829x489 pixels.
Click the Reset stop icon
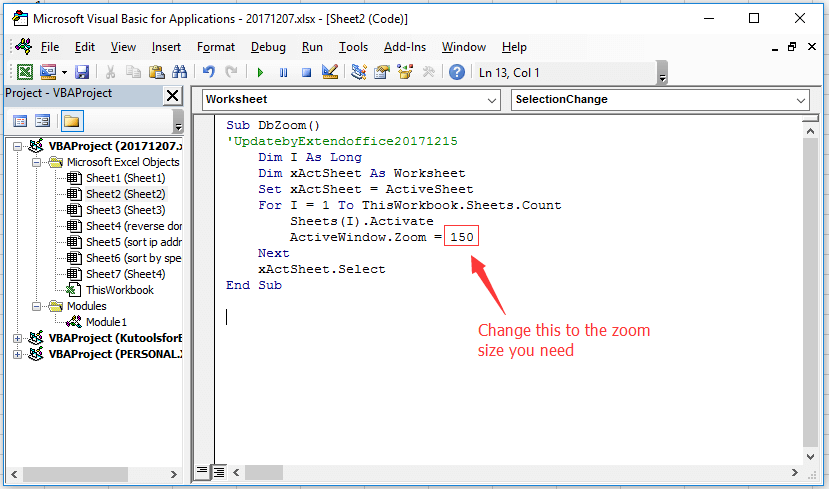[x=306, y=72]
